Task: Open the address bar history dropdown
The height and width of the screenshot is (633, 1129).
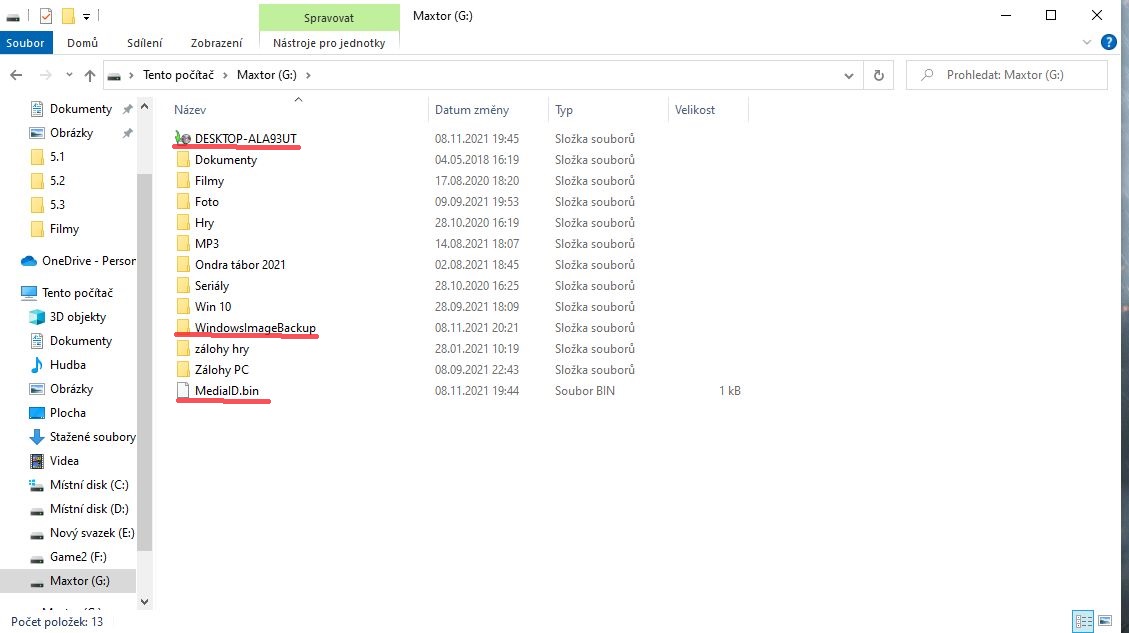Action: click(849, 75)
